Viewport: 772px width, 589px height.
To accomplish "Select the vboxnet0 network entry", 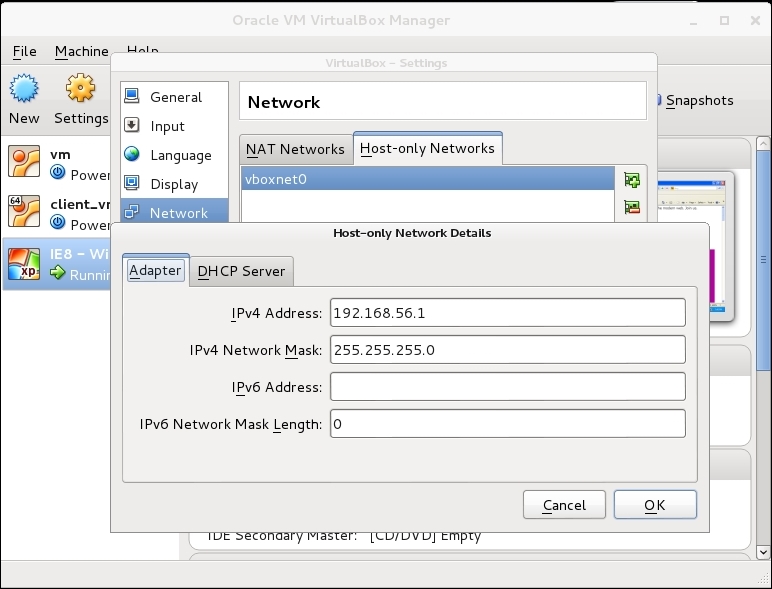I will tap(428, 179).
